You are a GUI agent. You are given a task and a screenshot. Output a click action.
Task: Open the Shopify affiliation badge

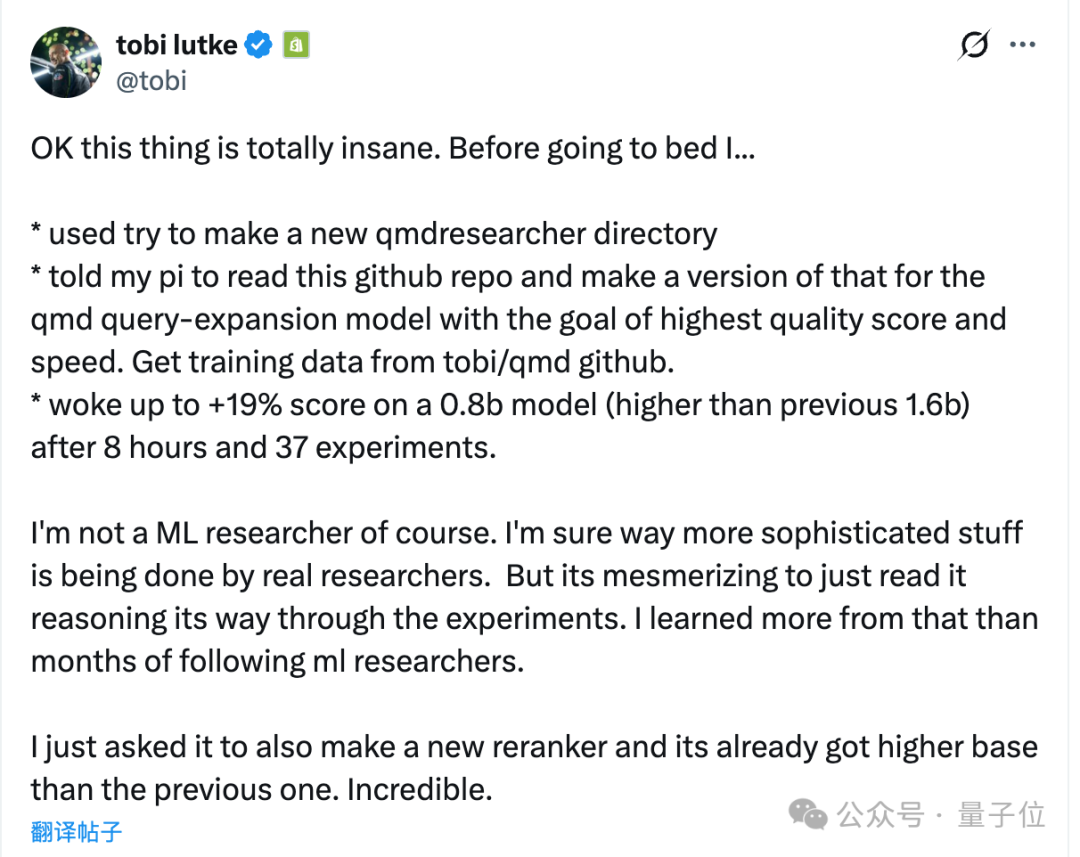click(x=295, y=45)
